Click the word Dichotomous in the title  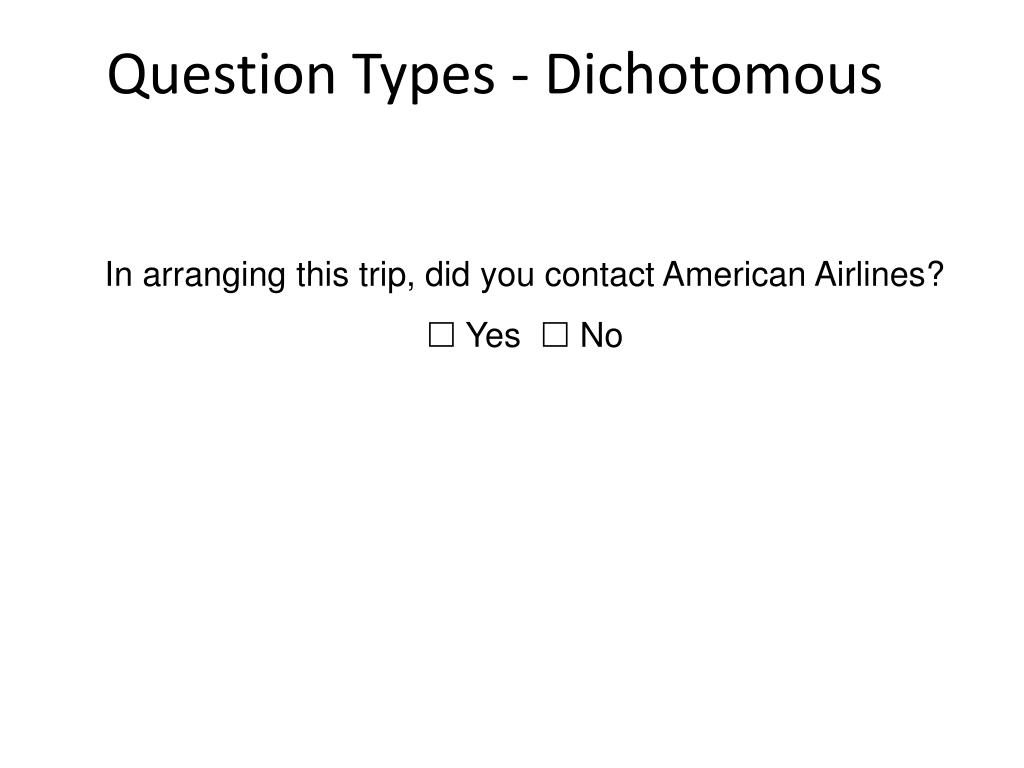point(714,74)
